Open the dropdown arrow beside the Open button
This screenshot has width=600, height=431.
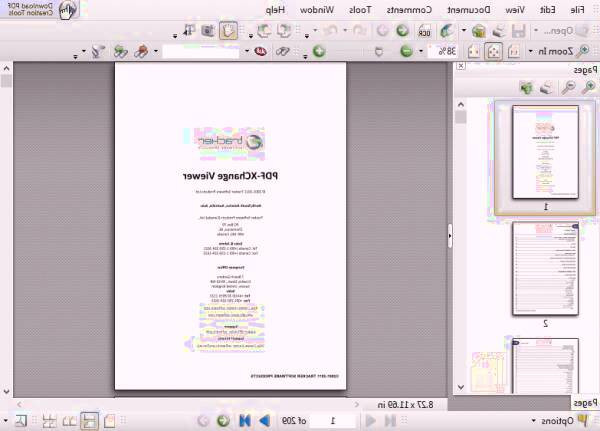(536, 31)
